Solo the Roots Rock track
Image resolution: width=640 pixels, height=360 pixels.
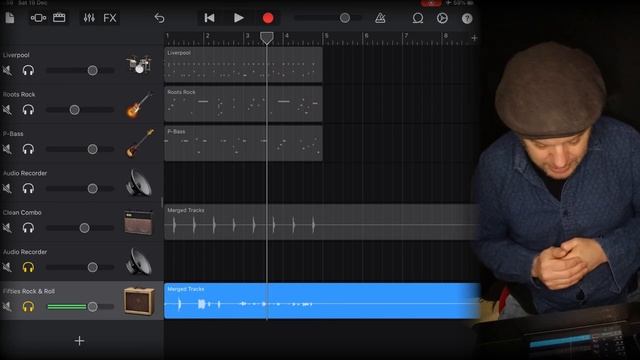28,110
